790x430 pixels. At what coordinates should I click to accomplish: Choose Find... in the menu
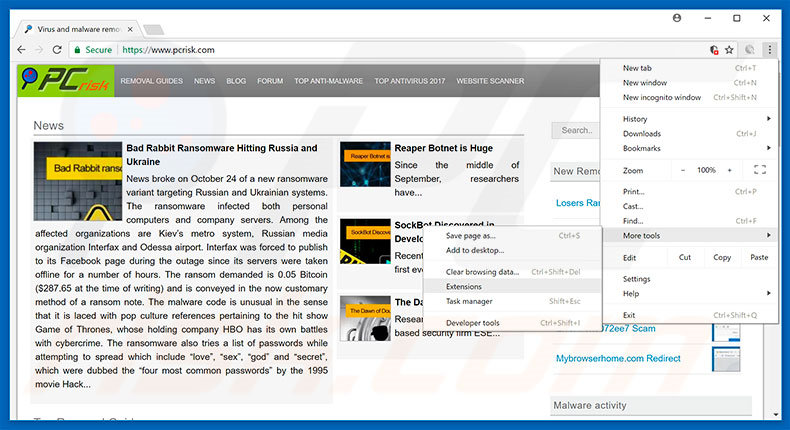[x=689, y=220]
